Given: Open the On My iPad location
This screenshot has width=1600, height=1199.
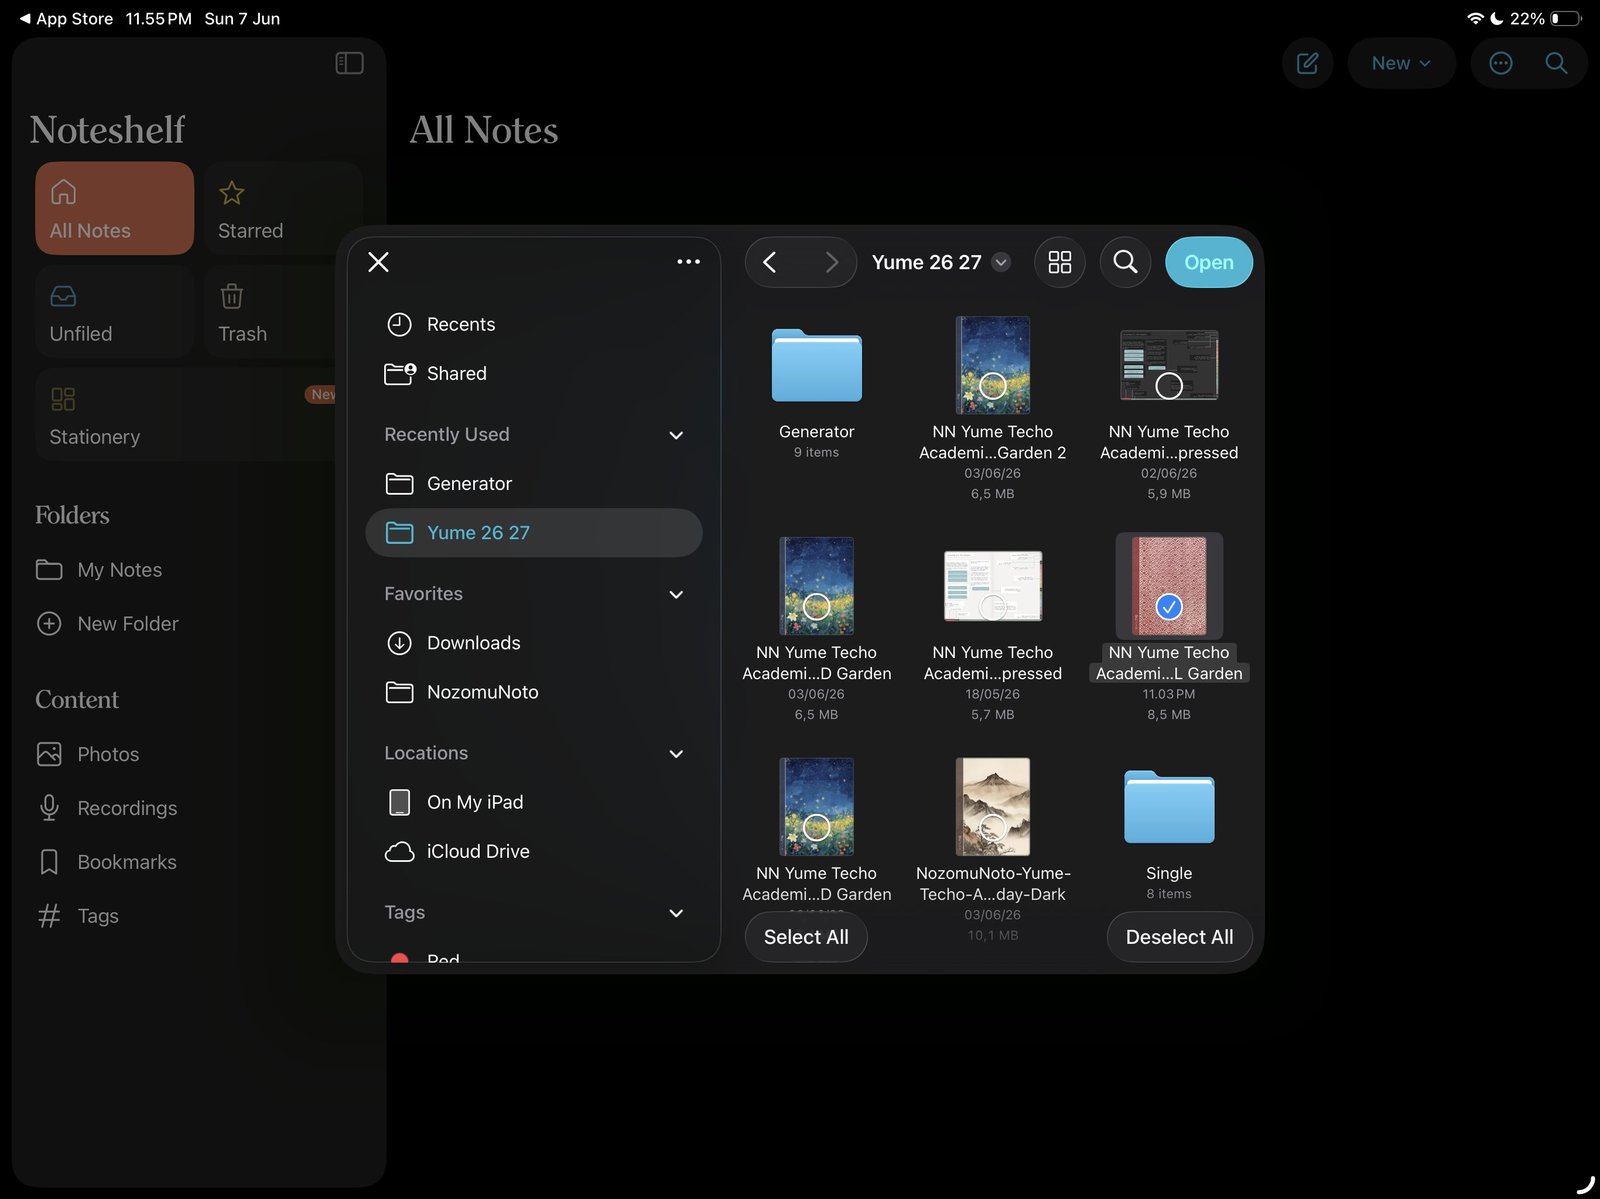Looking at the screenshot, I should click(x=534, y=802).
